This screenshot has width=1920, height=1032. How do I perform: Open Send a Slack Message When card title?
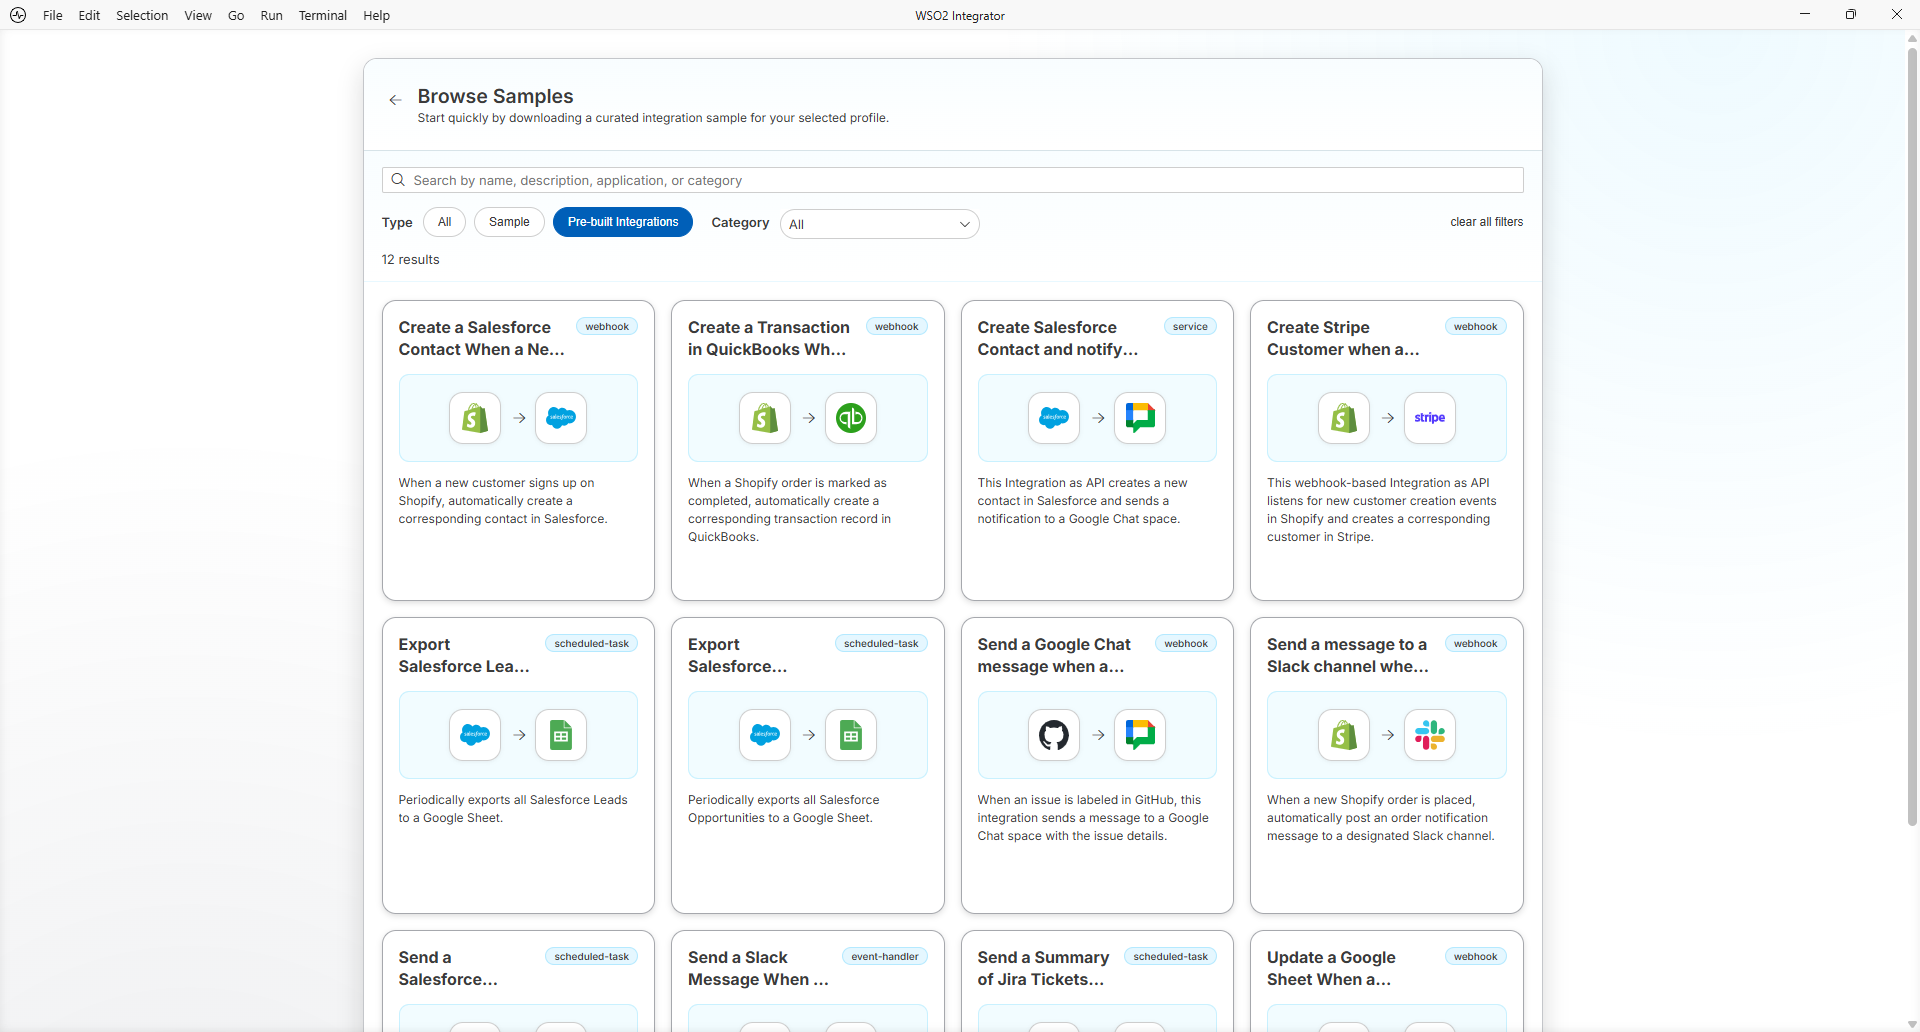tap(758, 968)
